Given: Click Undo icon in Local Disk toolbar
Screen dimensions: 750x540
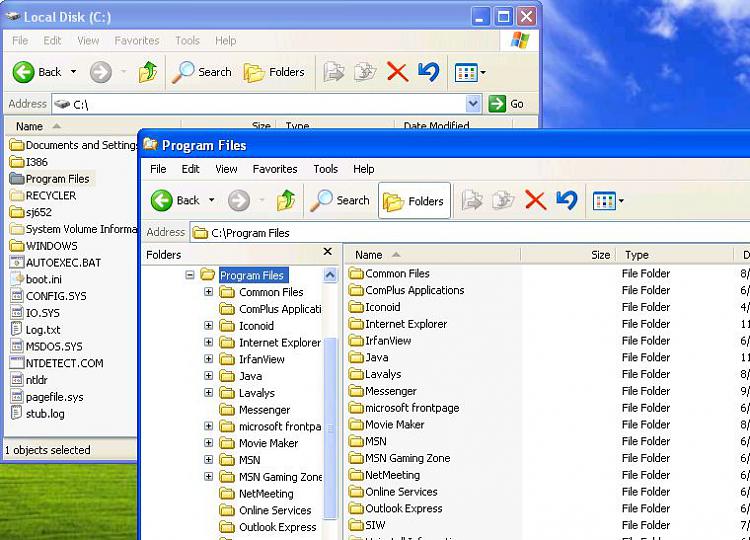Looking at the screenshot, I should (429, 72).
